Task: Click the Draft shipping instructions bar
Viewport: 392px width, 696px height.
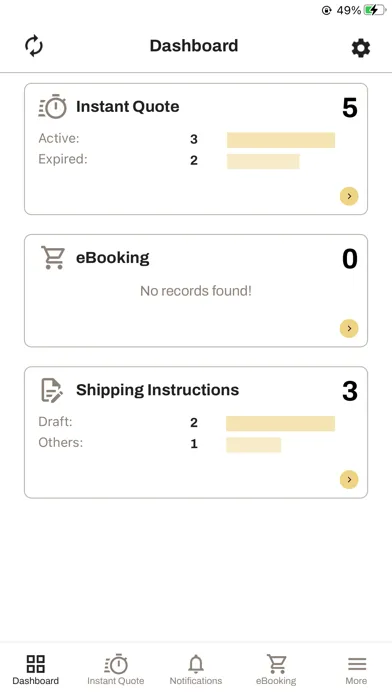Action: tap(281, 423)
